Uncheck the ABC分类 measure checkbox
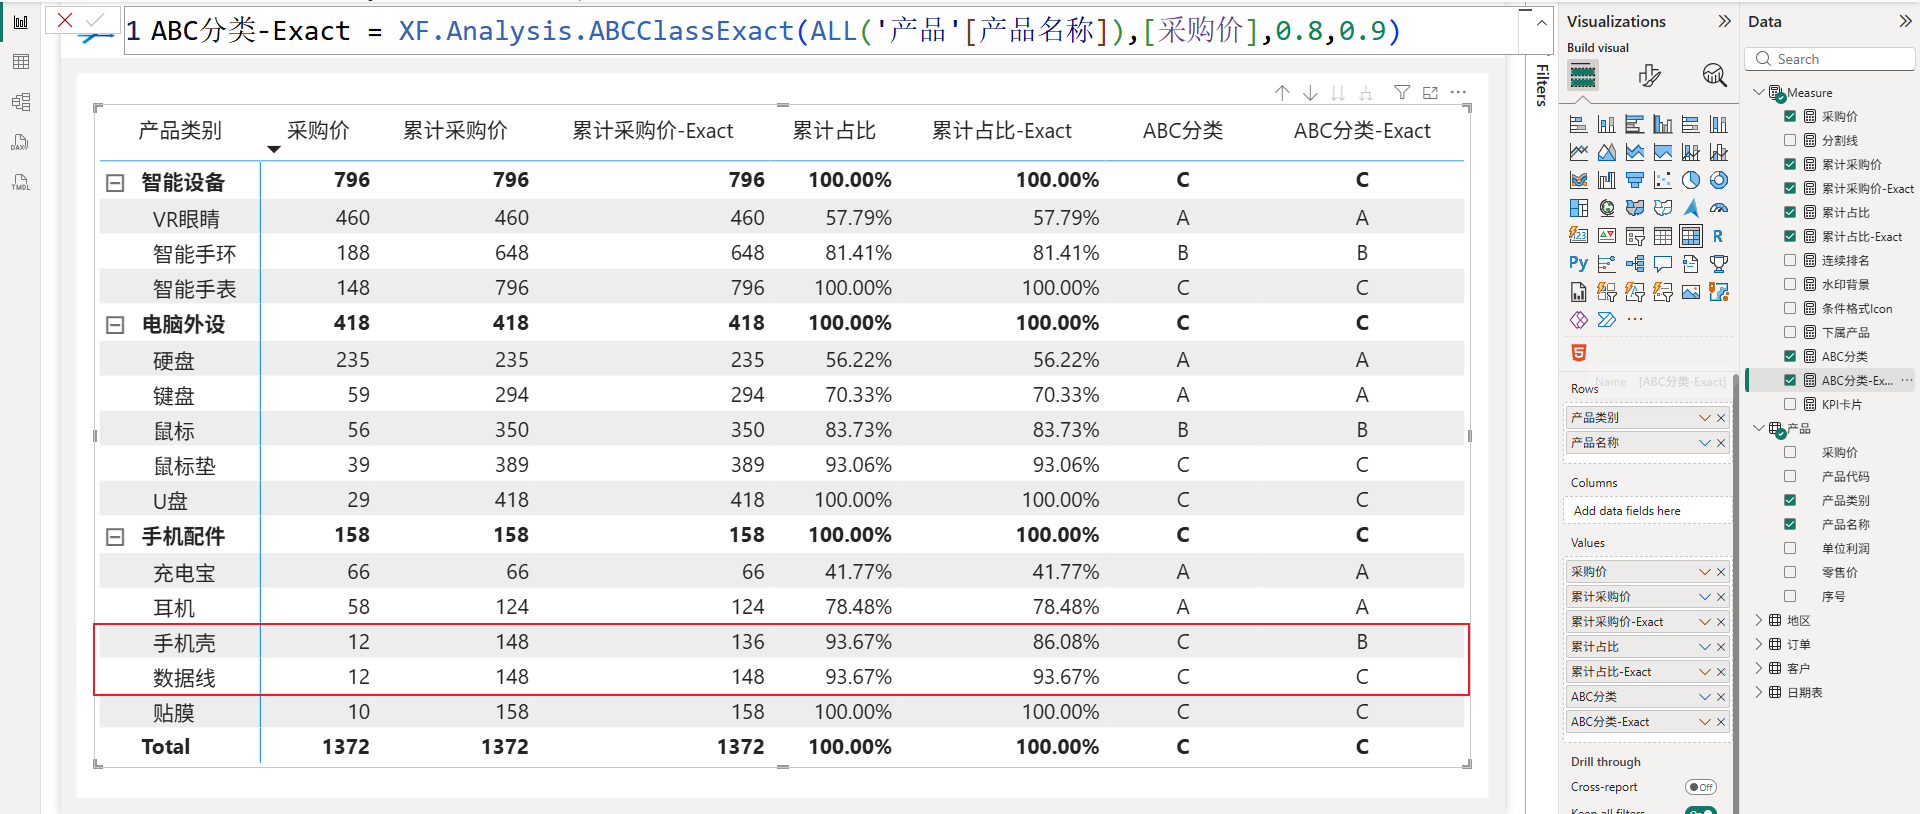The height and width of the screenshot is (814, 1920). click(x=1790, y=356)
